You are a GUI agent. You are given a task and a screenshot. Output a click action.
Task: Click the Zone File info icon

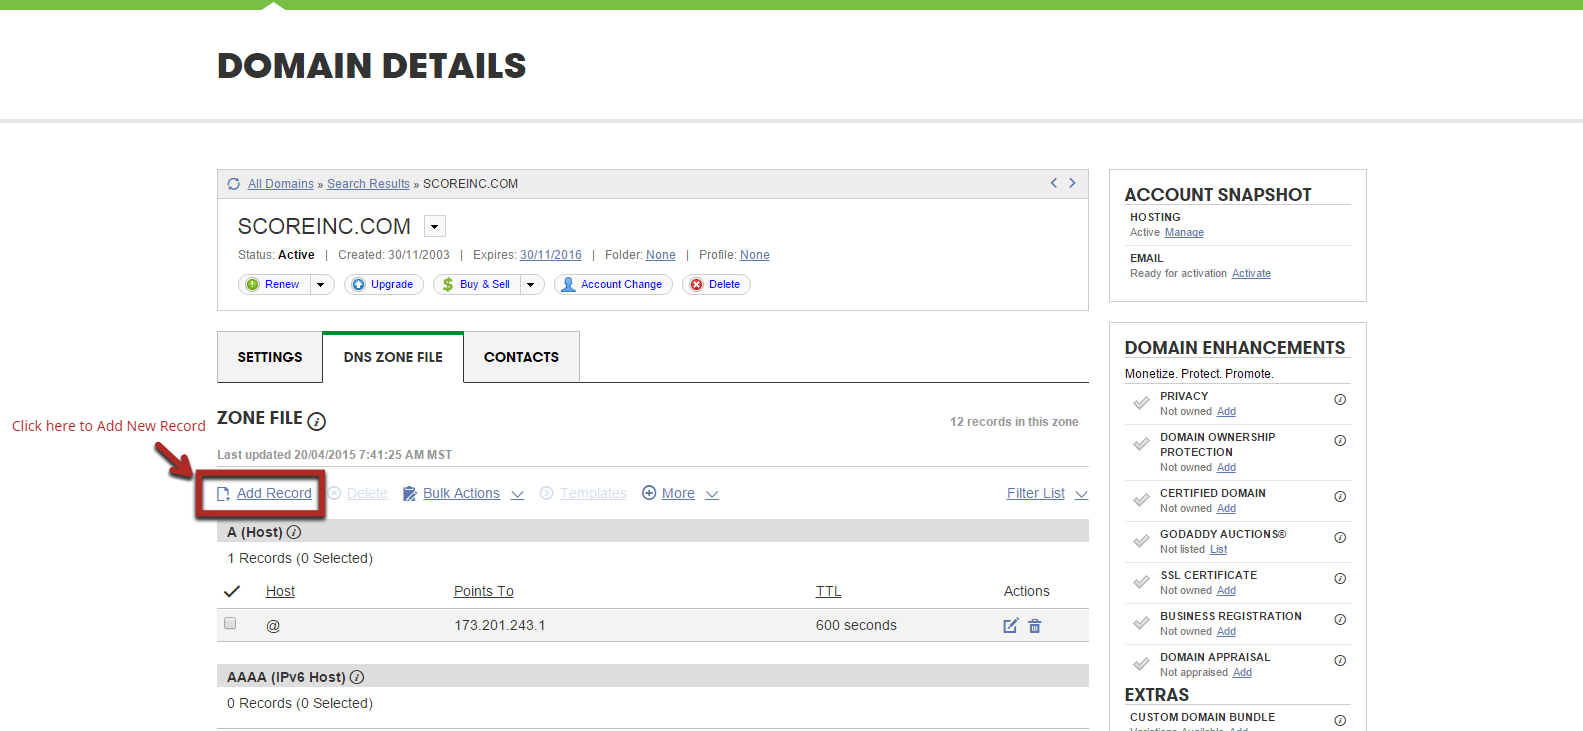click(316, 421)
